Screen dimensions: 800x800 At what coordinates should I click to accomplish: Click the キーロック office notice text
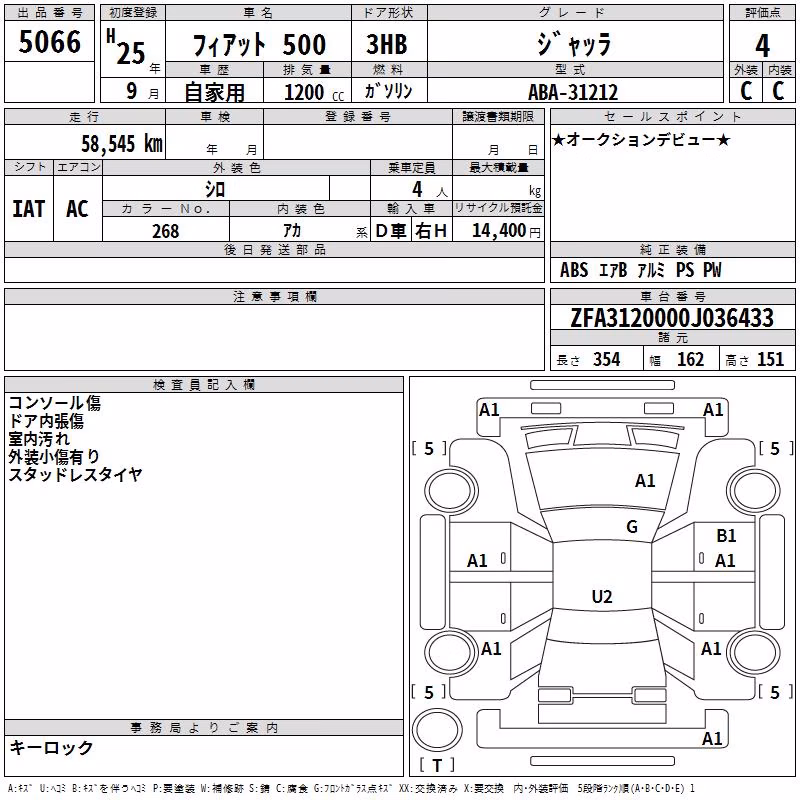pyautogui.click(x=51, y=747)
